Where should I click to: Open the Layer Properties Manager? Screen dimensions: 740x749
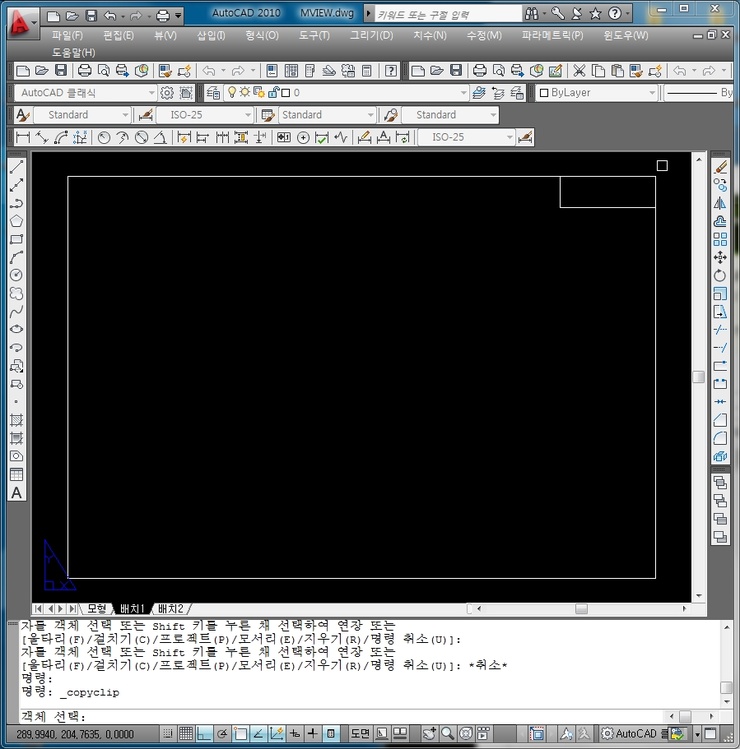(x=213, y=92)
